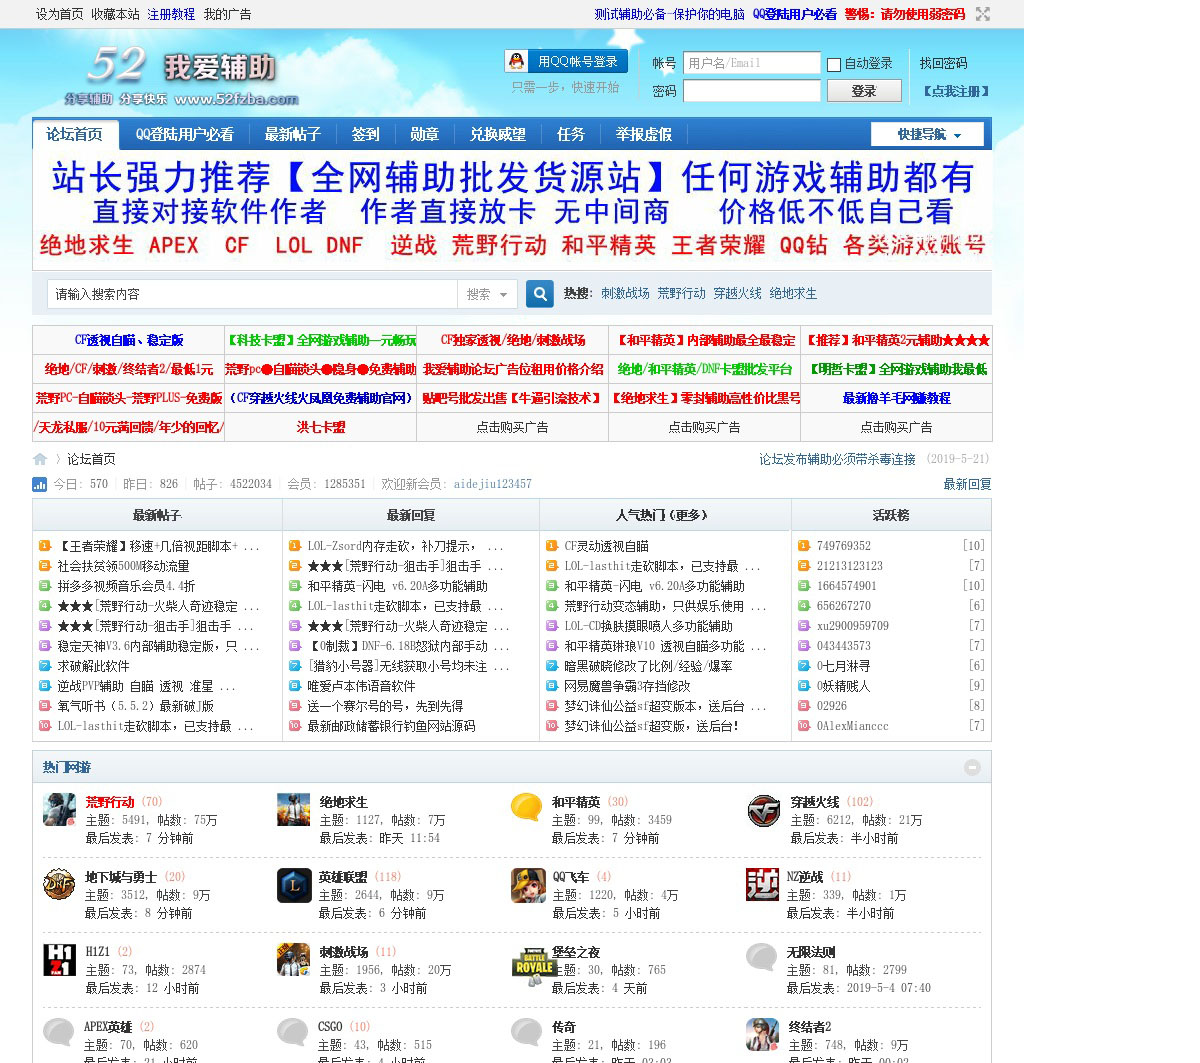Open the 穿越火线 CF forum icon
The image size is (1200, 1063).
coord(764,810)
